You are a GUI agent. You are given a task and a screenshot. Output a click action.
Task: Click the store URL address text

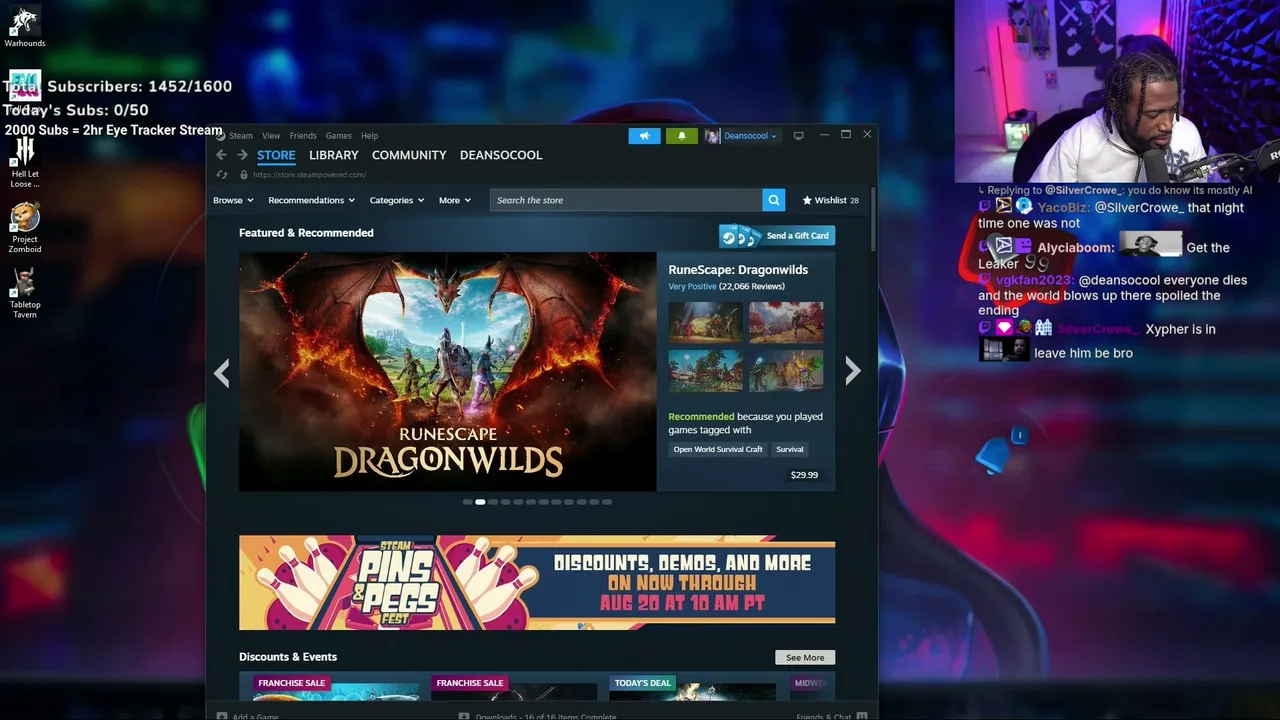click(x=309, y=175)
